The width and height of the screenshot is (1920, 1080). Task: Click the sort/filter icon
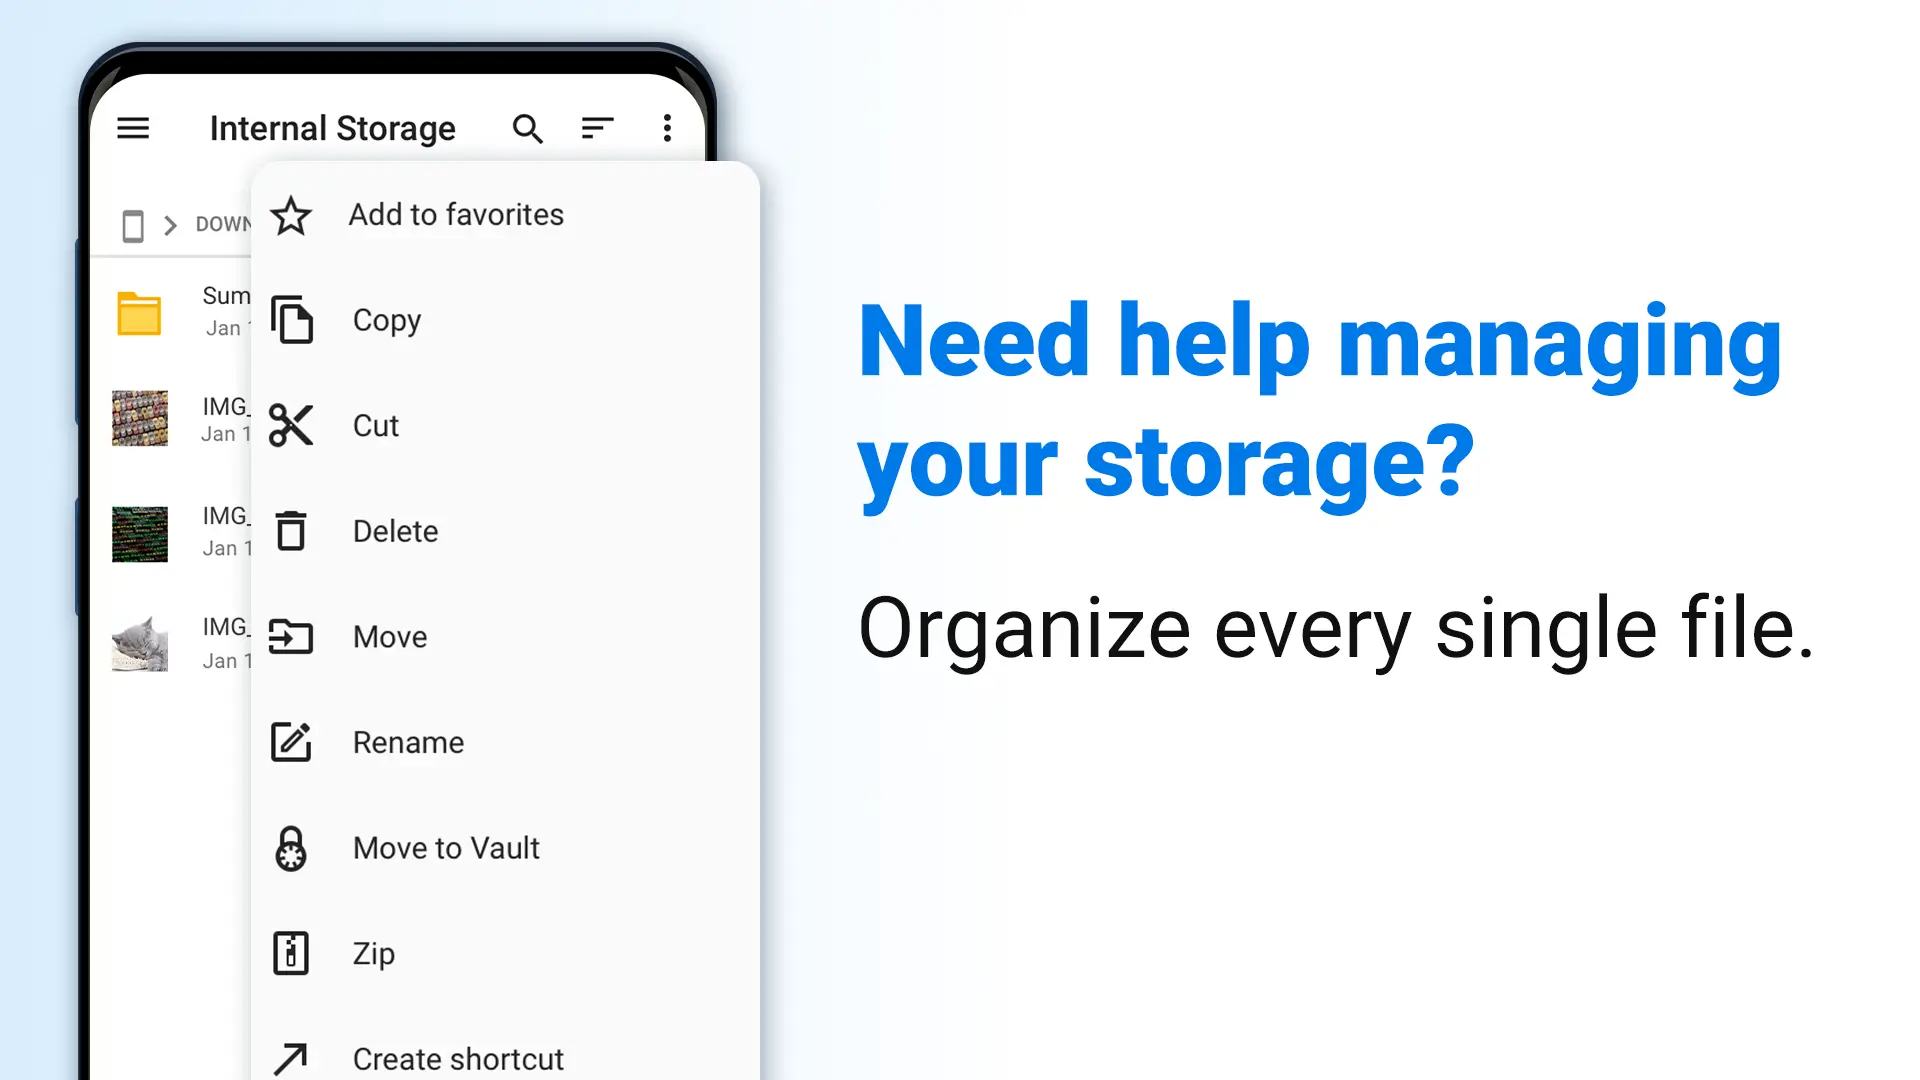click(597, 128)
